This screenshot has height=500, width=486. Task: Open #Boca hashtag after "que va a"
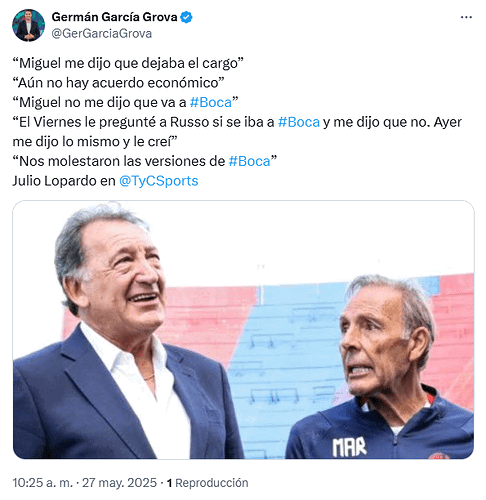(x=211, y=103)
